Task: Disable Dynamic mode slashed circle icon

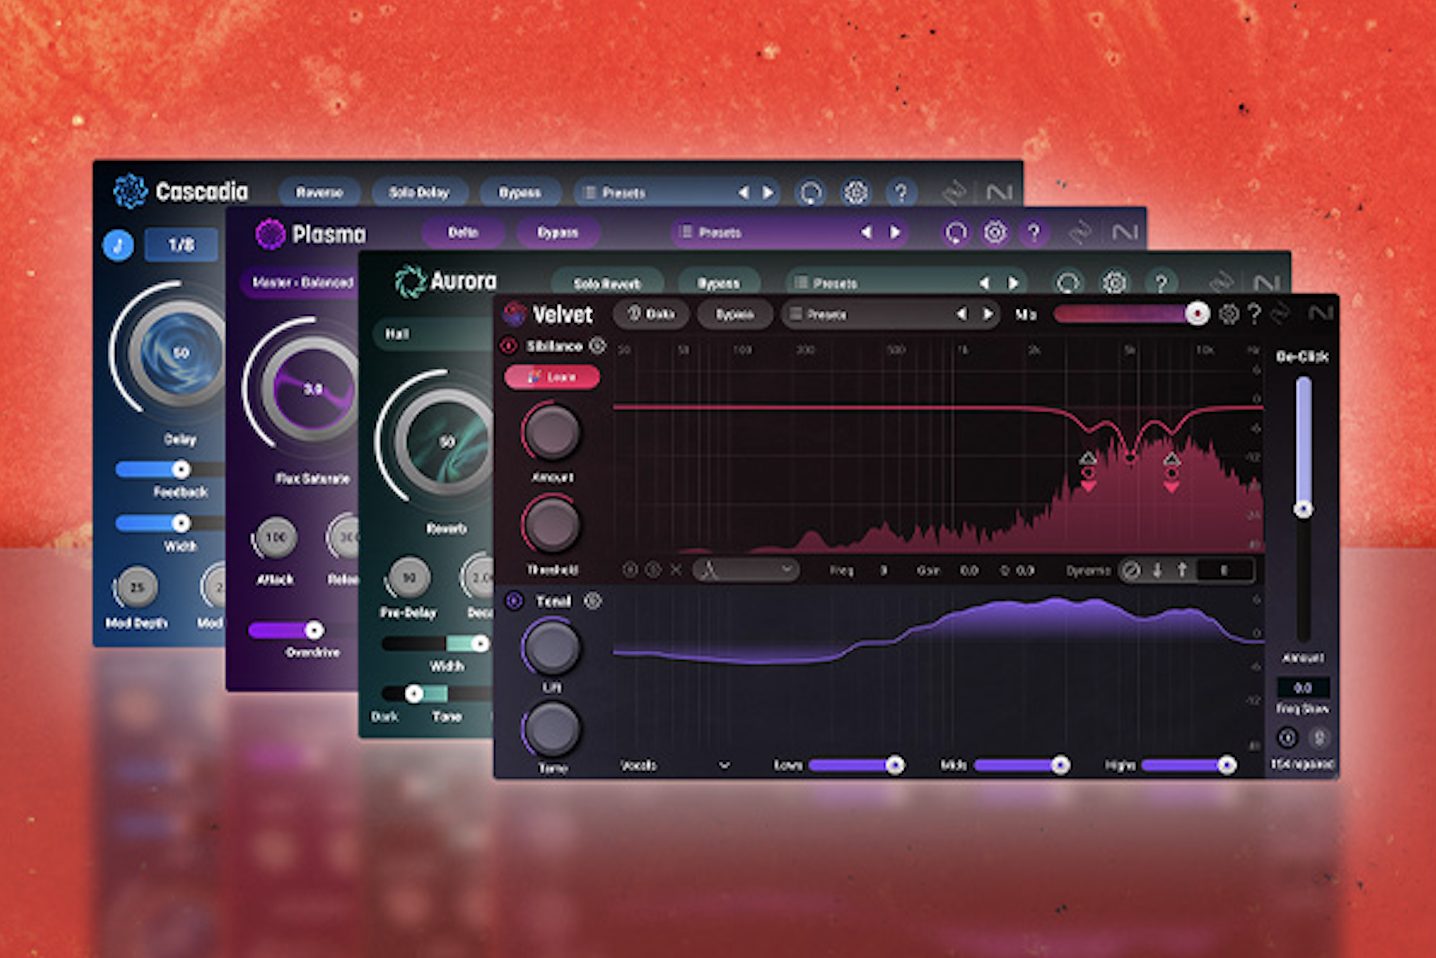Action: pyautogui.click(x=1131, y=570)
